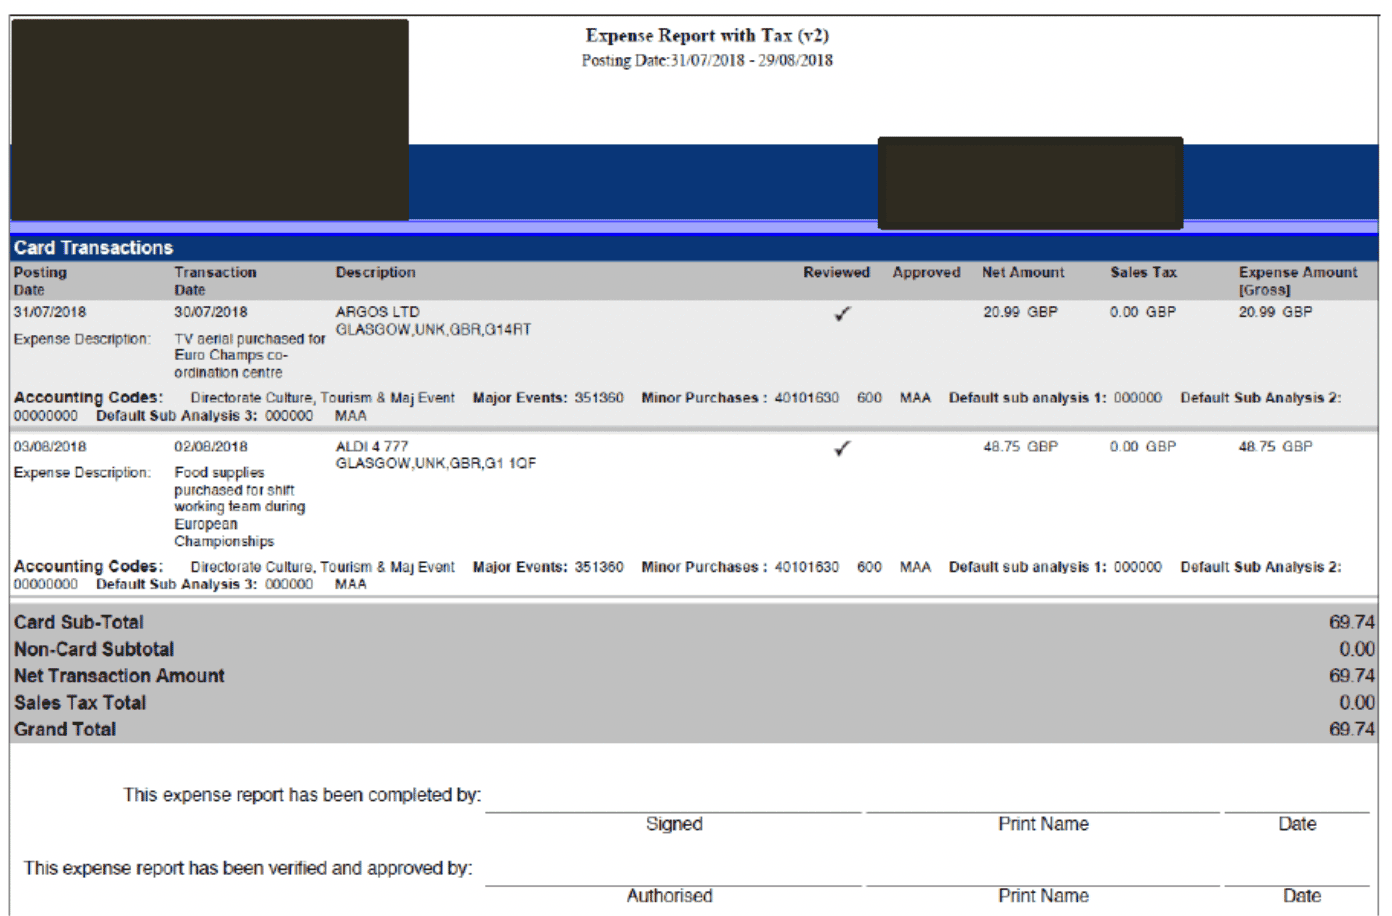Click the reviewed checkmark for ALDI 4 777
The height and width of the screenshot is (916, 1392).
(843, 449)
